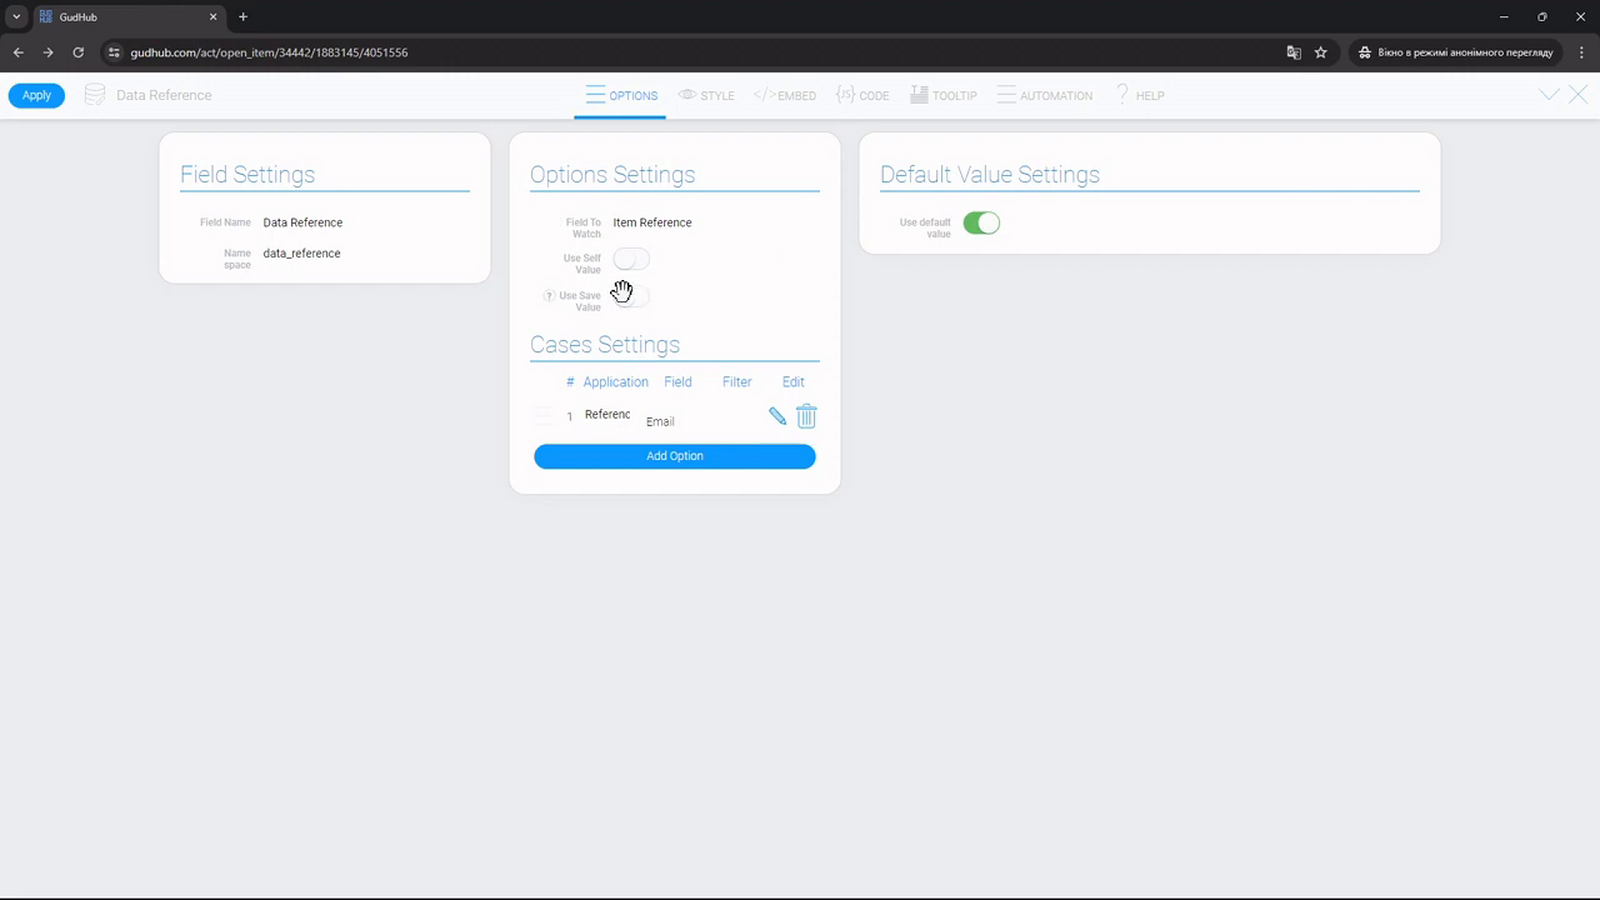Edit the Field Name value Data Reference
The height and width of the screenshot is (900, 1600).
303,223
